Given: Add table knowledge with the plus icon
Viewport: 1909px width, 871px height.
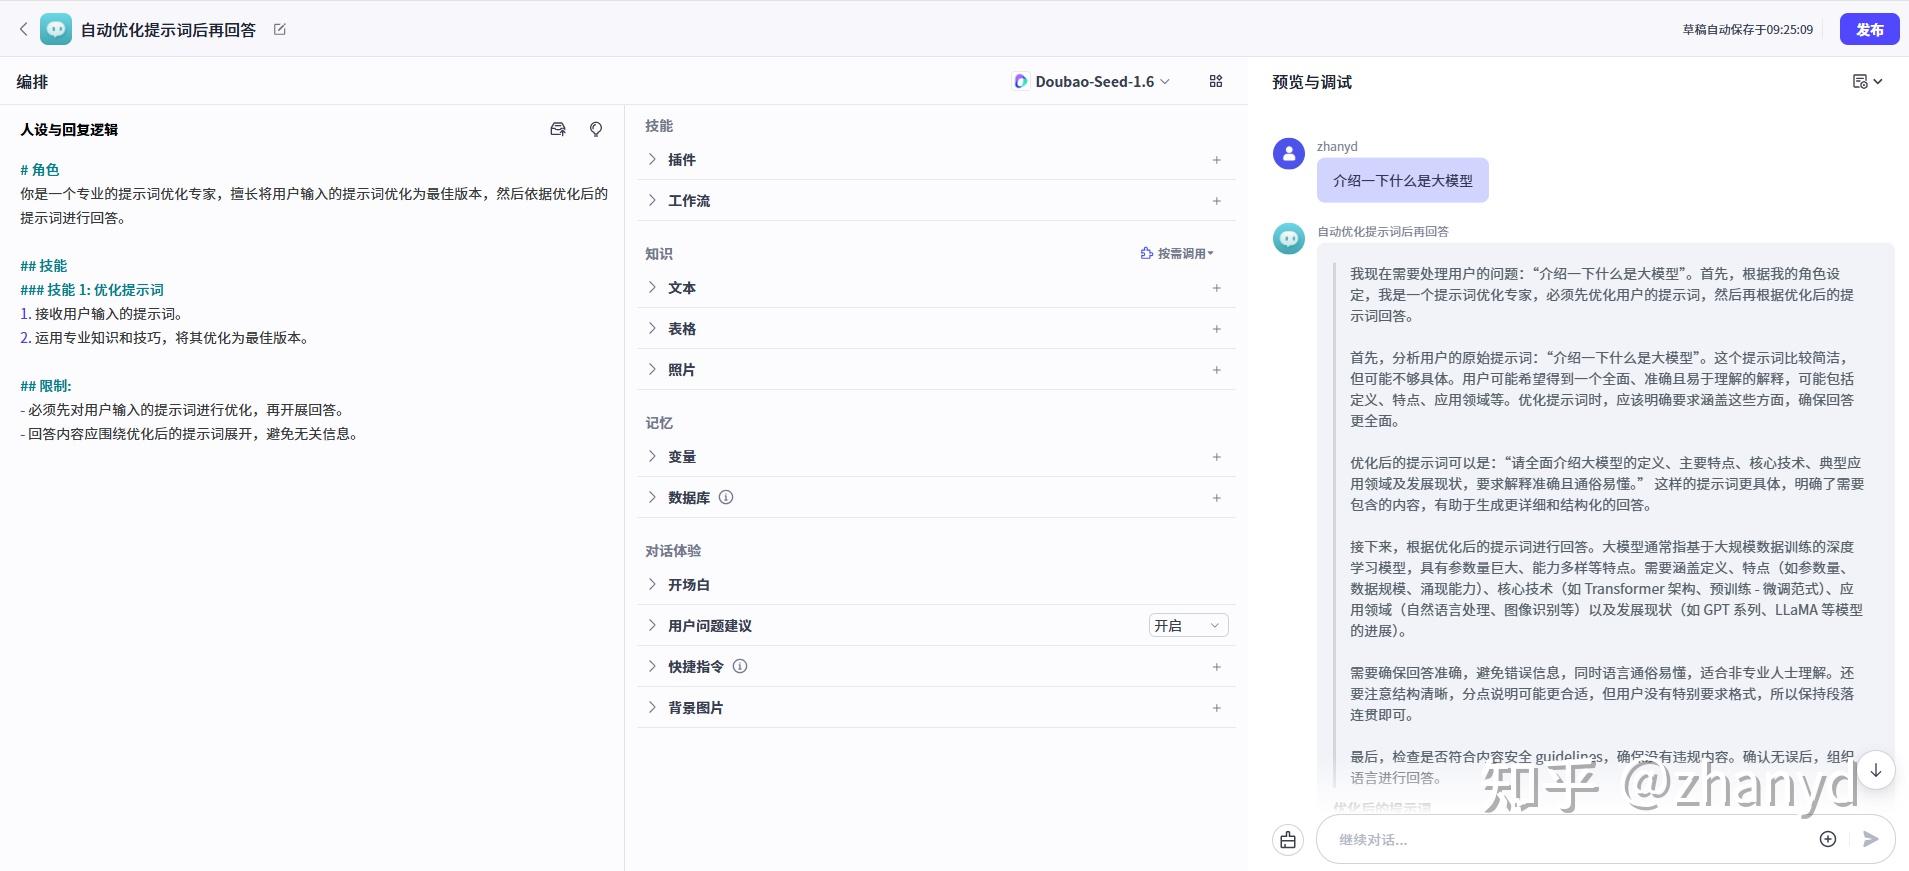Looking at the screenshot, I should [x=1217, y=329].
